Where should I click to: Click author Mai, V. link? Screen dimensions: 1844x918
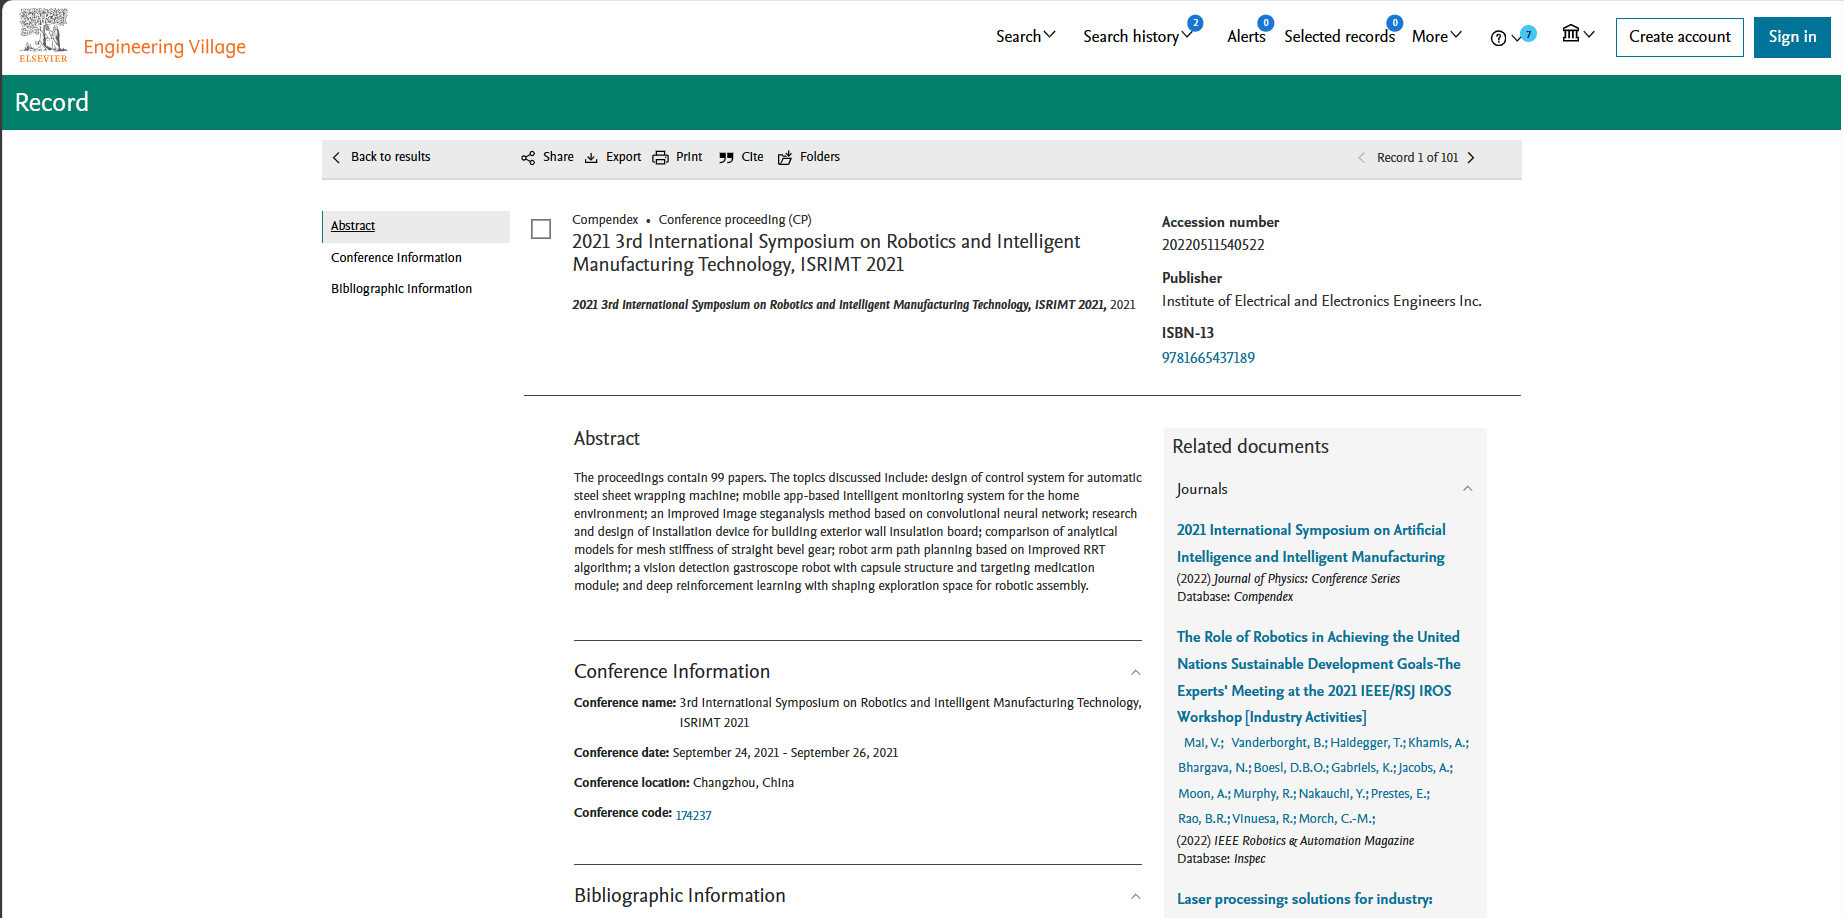pos(1203,743)
